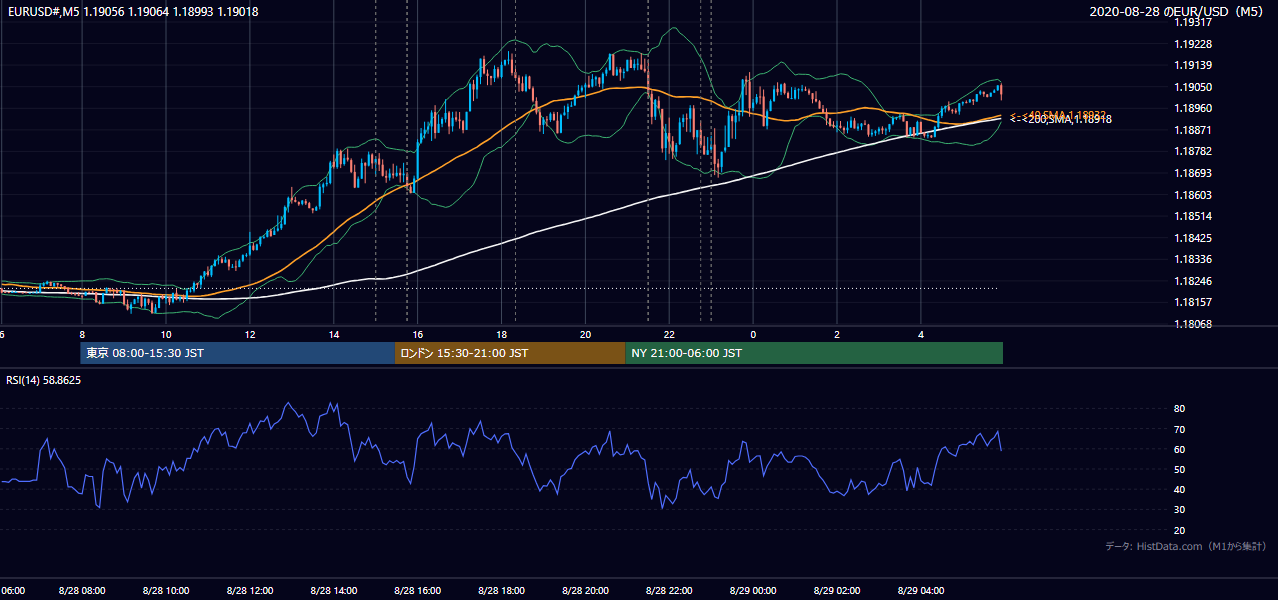
Task: Select the NY 21:00-06:00 JST session bar
Action: tap(814, 353)
